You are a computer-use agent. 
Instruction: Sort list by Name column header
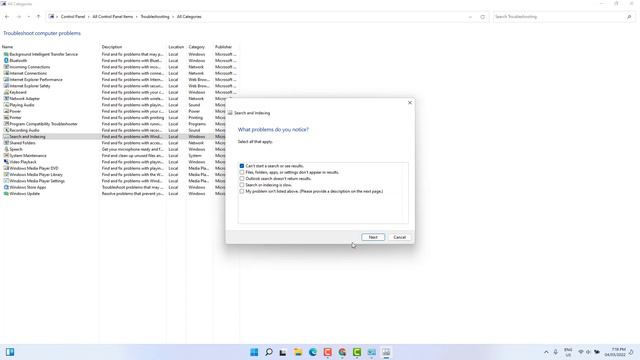[7, 47]
